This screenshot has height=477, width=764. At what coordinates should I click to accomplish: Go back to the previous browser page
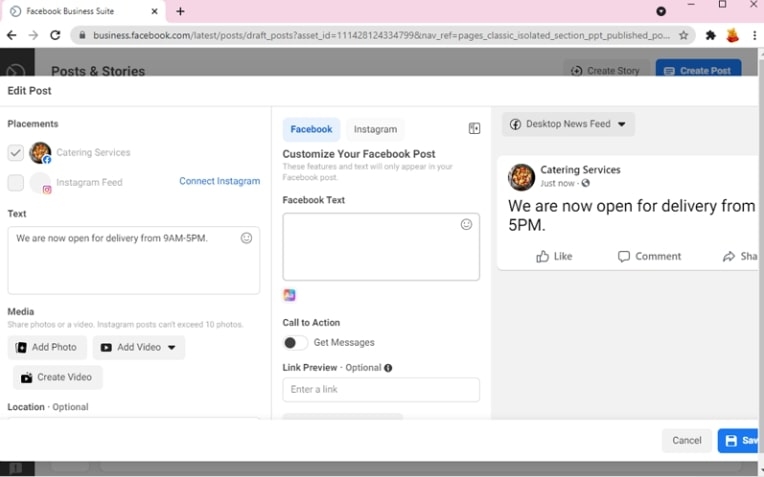(12, 35)
